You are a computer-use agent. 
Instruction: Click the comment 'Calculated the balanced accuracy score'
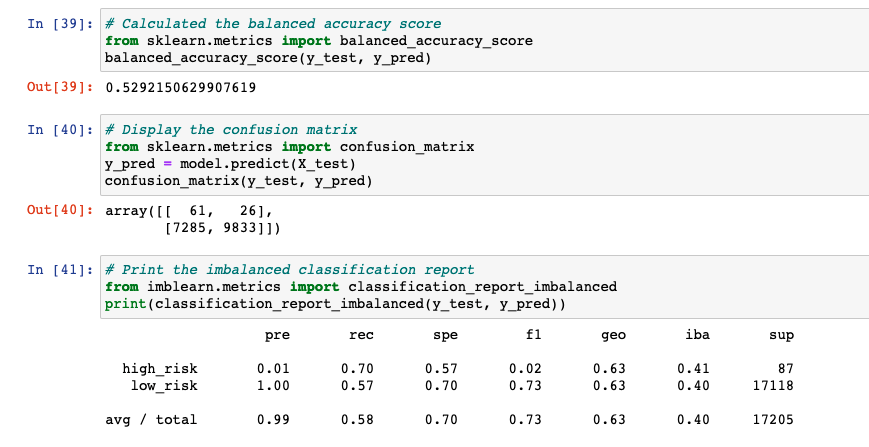(x=273, y=24)
